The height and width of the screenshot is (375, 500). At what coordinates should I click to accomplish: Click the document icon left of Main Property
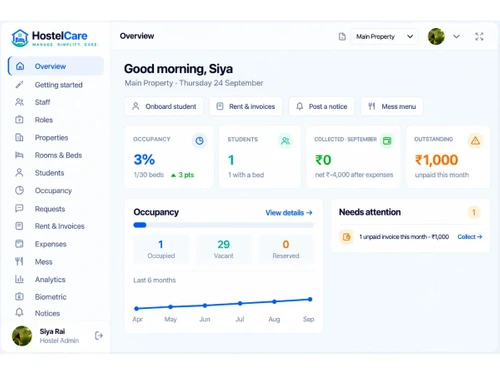pos(342,37)
